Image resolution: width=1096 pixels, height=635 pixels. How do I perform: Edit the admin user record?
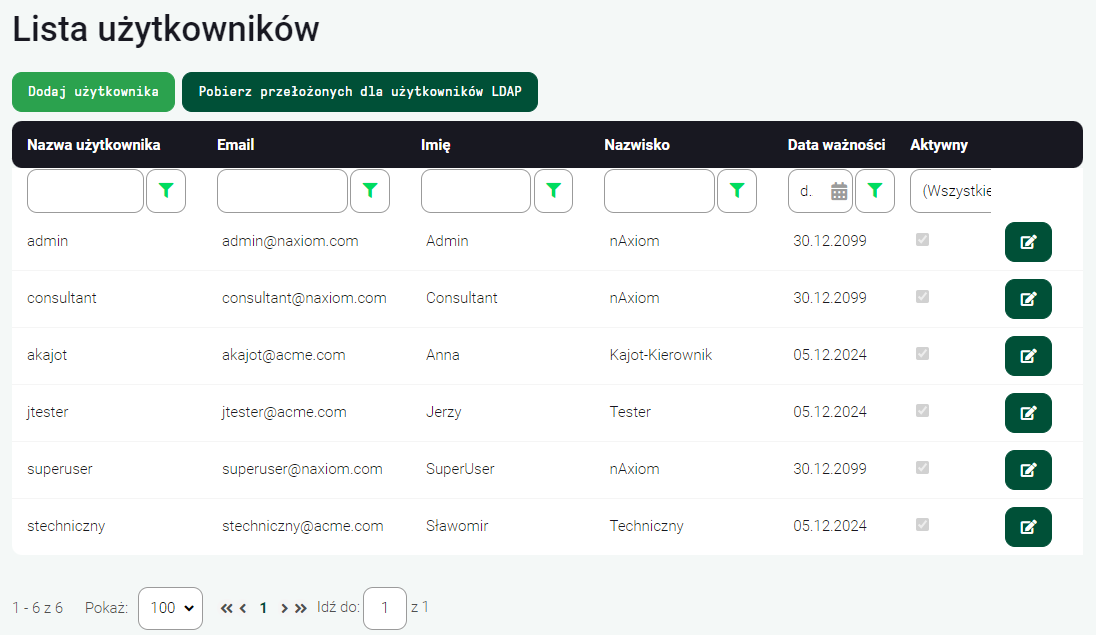pyautogui.click(x=1028, y=241)
